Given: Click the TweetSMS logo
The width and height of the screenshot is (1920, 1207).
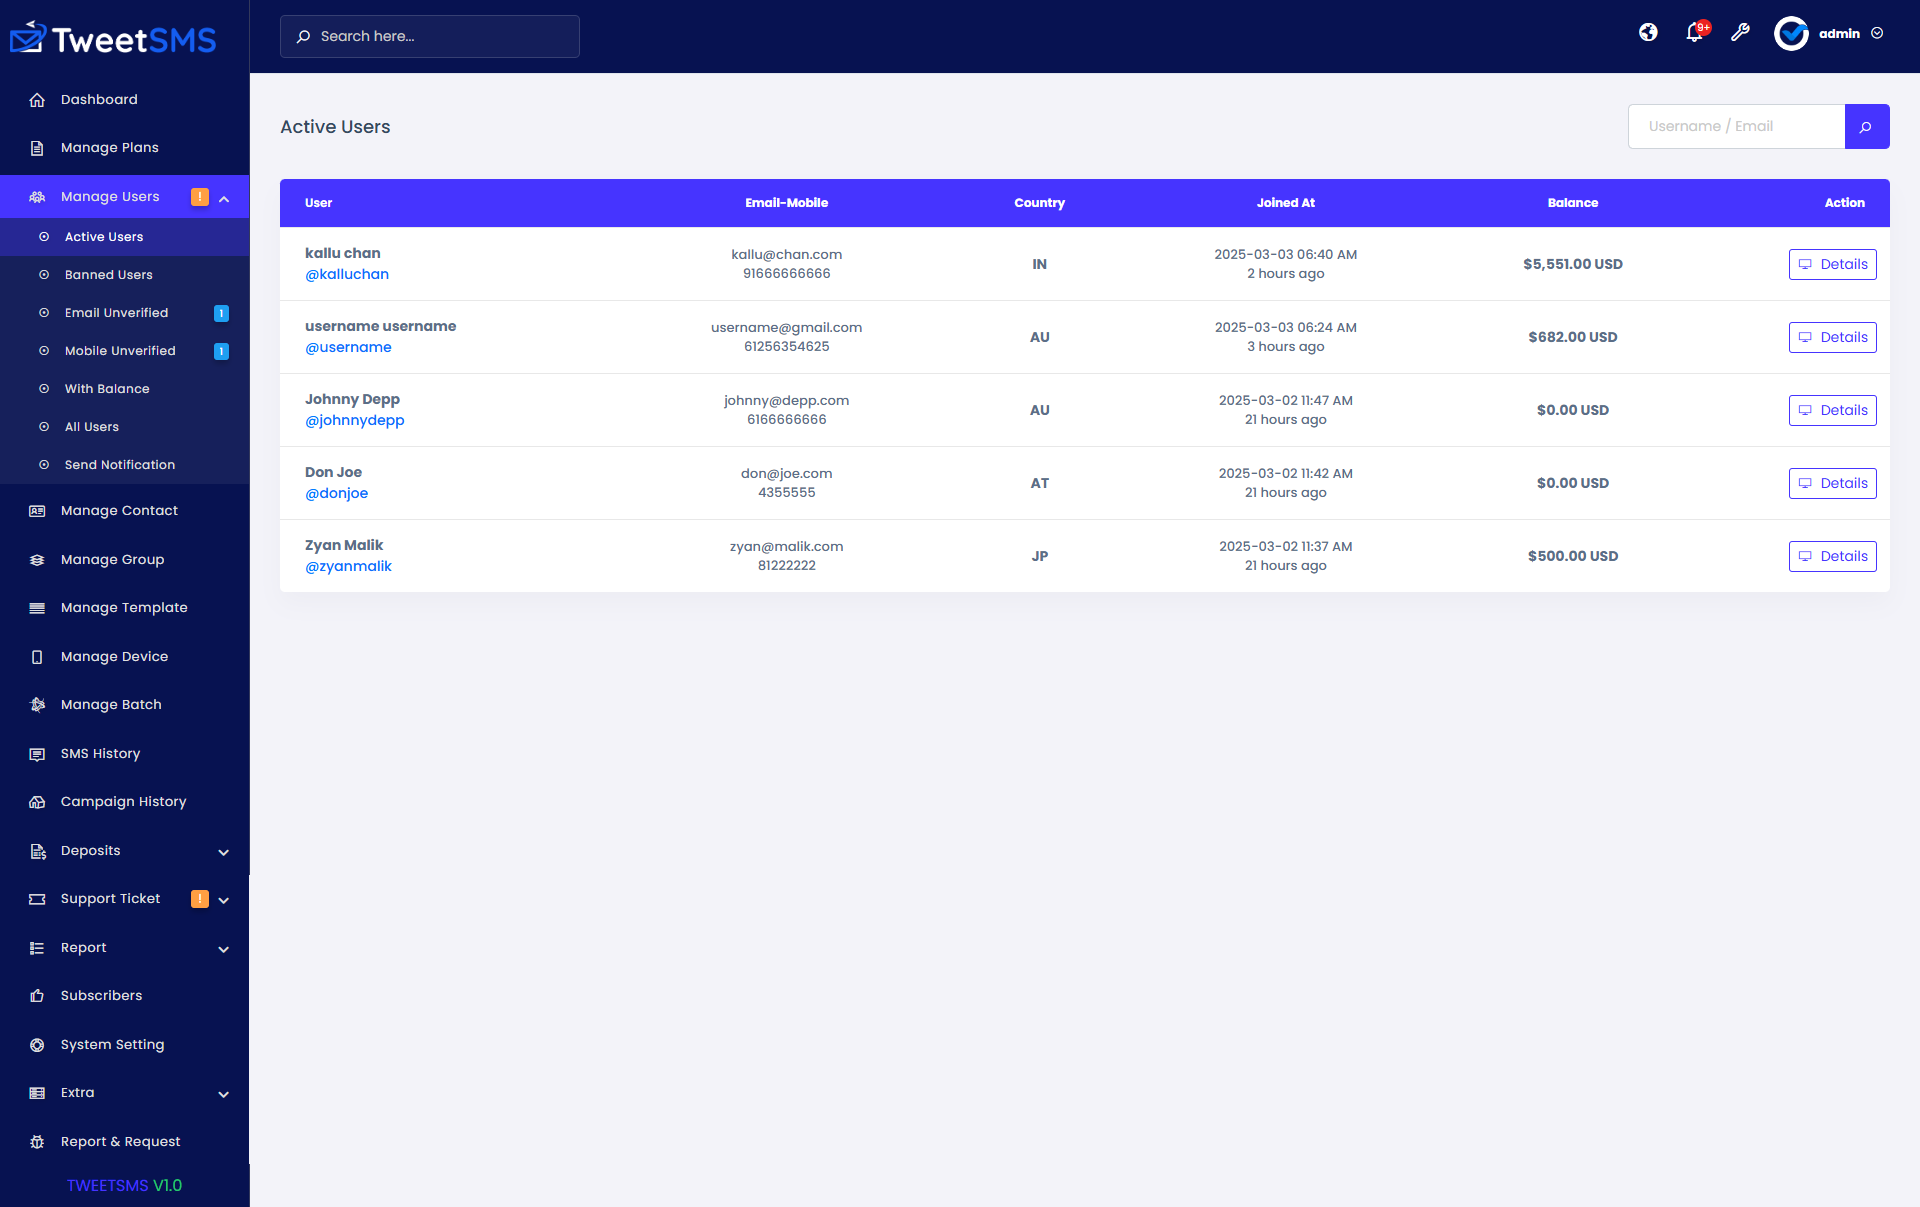Looking at the screenshot, I should (114, 39).
